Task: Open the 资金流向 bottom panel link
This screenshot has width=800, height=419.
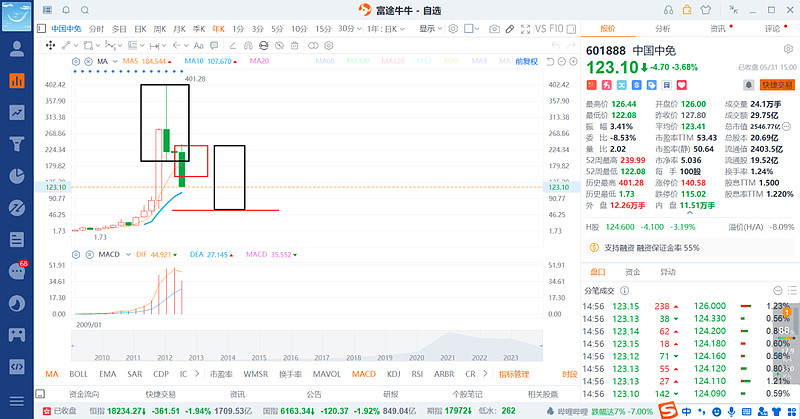Action: (84, 394)
